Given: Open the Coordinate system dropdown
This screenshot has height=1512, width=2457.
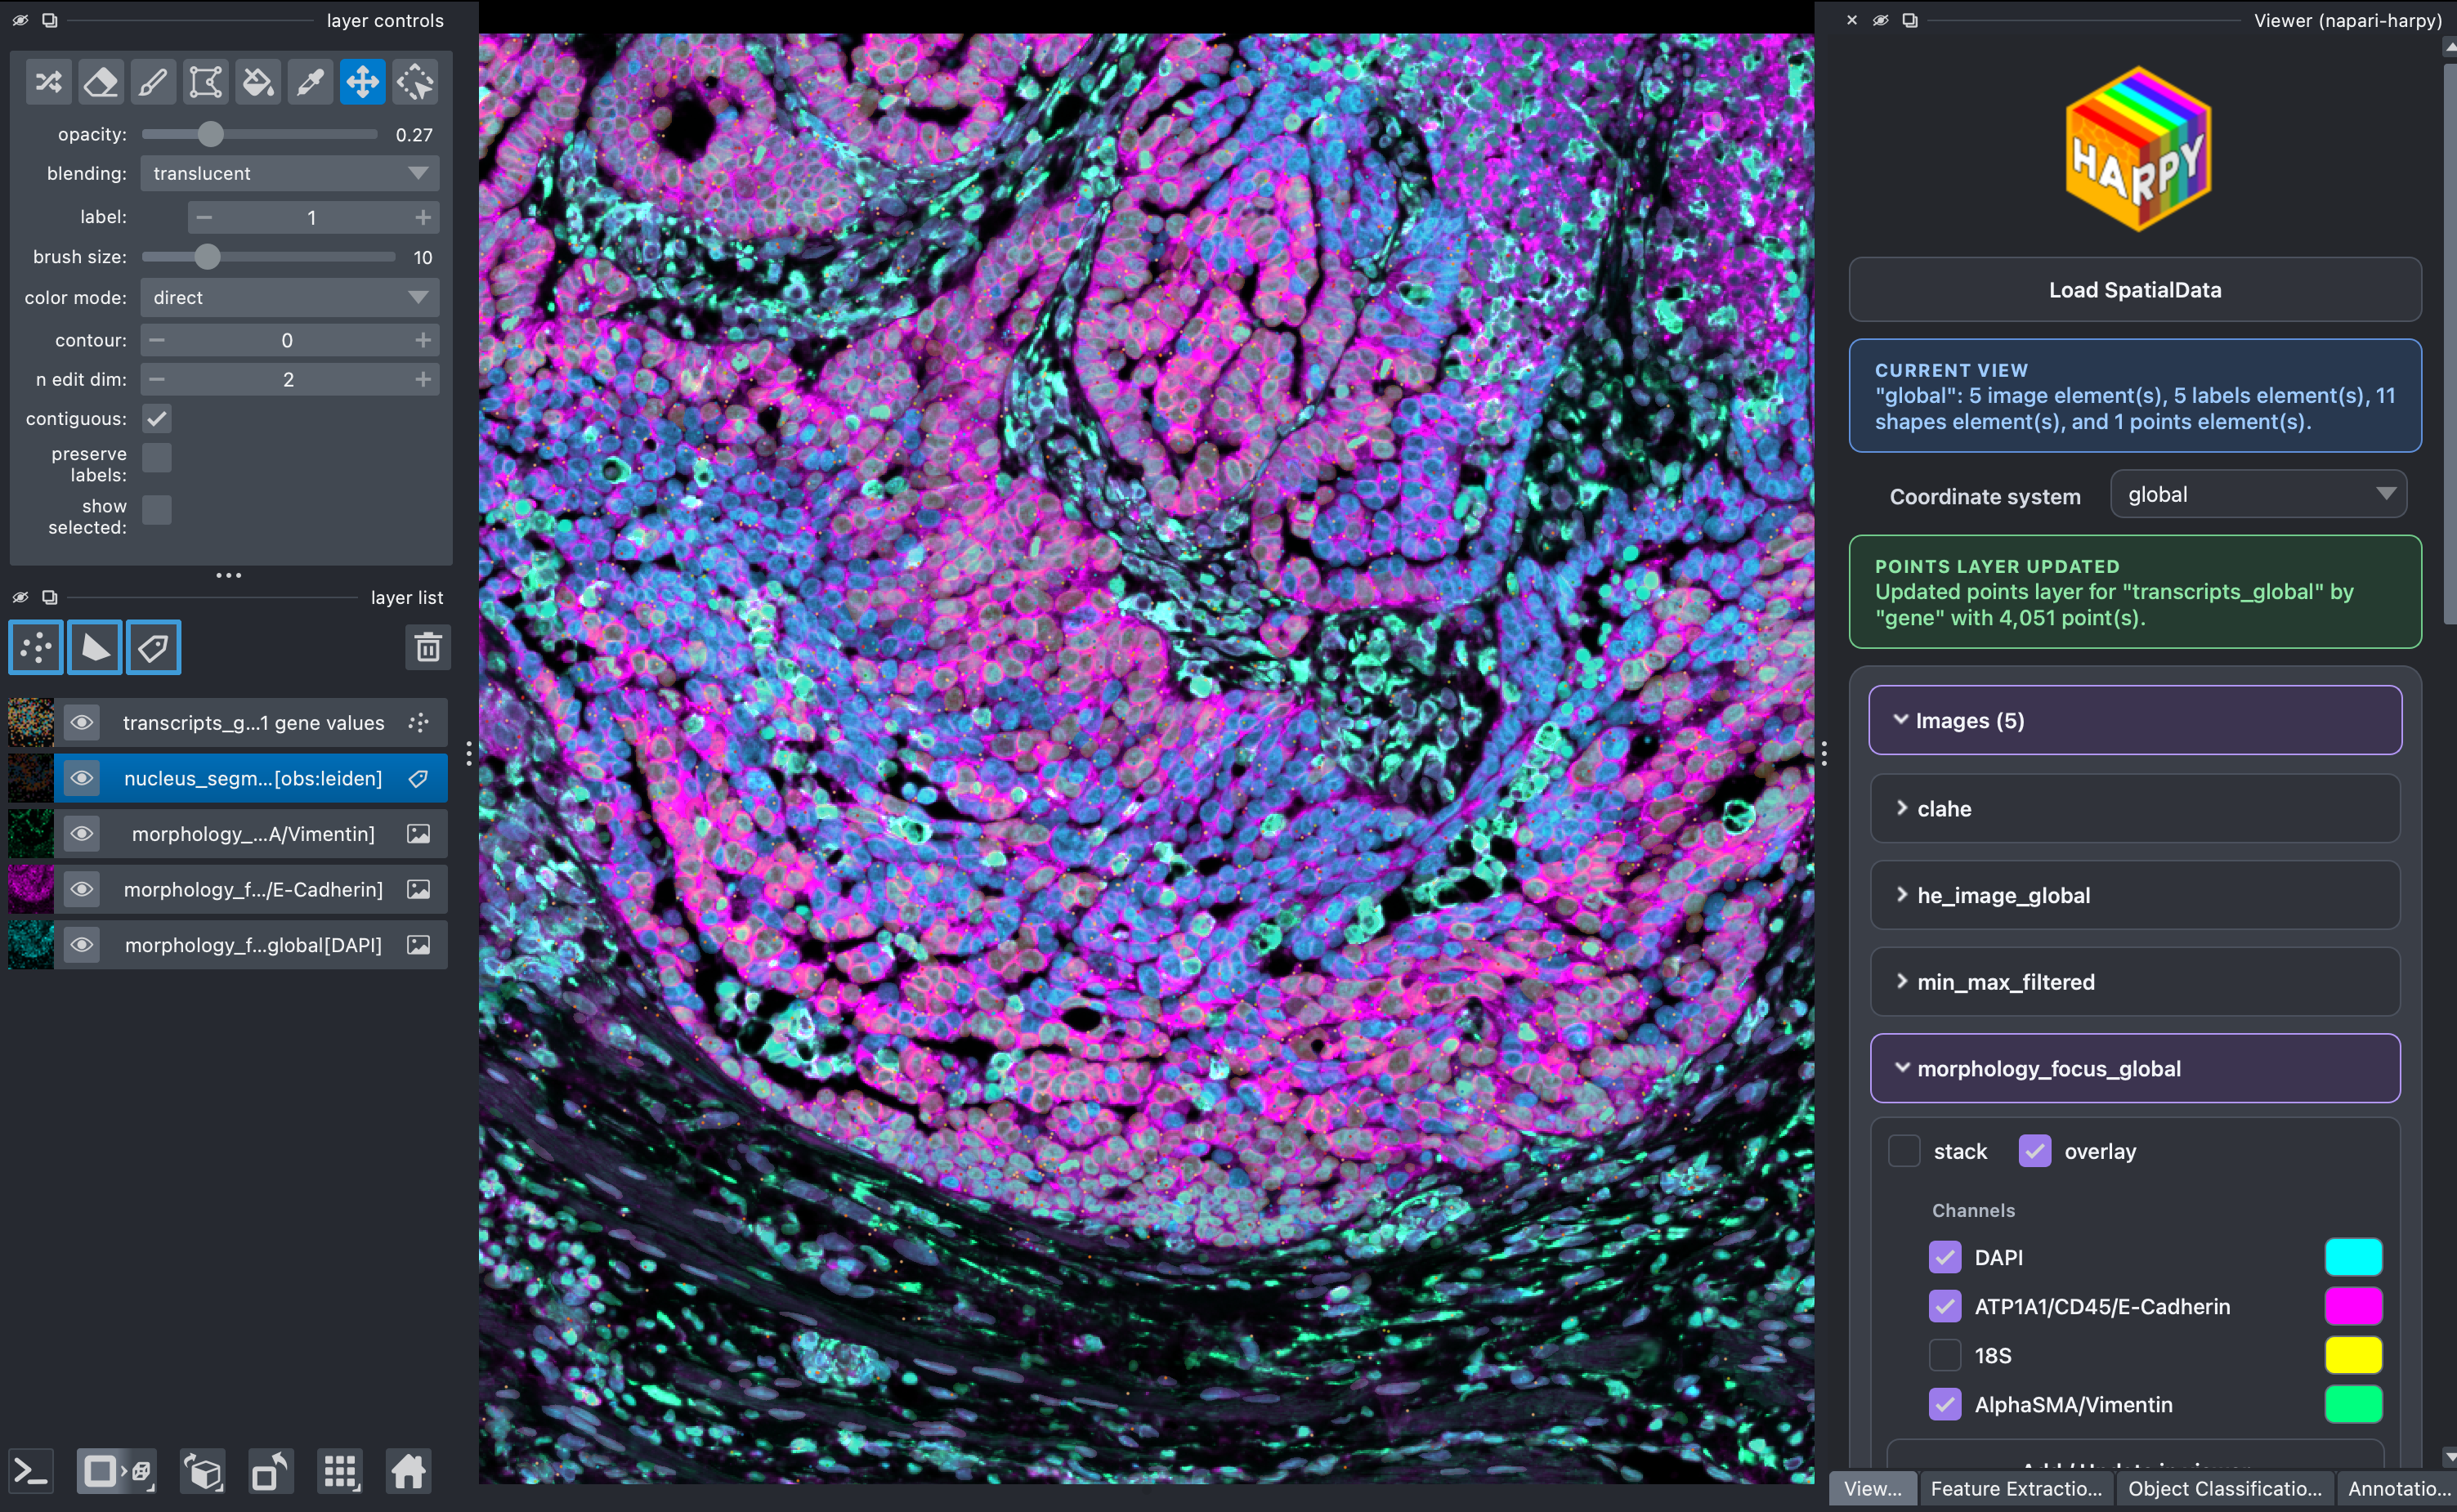Looking at the screenshot, I should 2258,494.
